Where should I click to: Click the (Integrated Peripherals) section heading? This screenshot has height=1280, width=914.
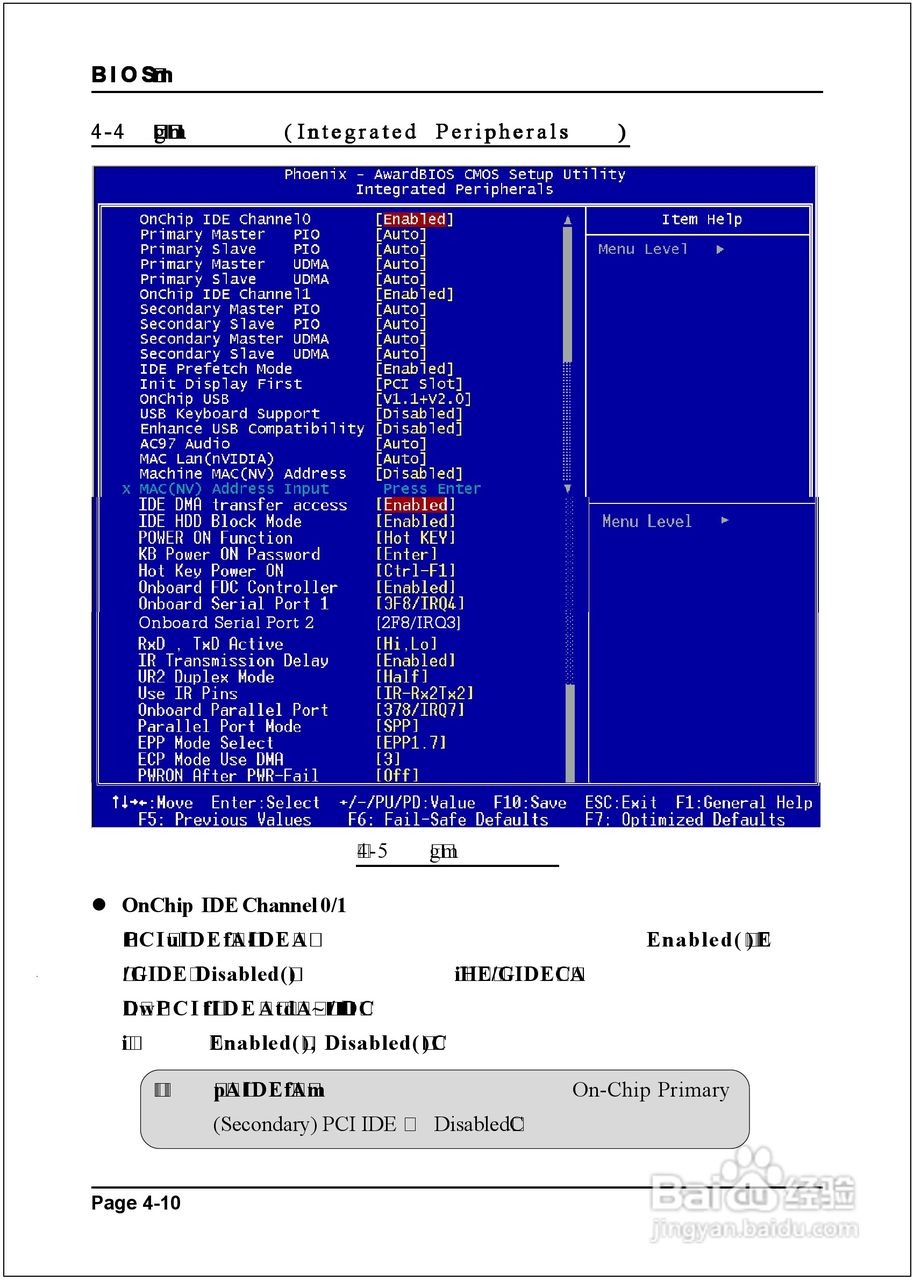[x=455, y=132]
